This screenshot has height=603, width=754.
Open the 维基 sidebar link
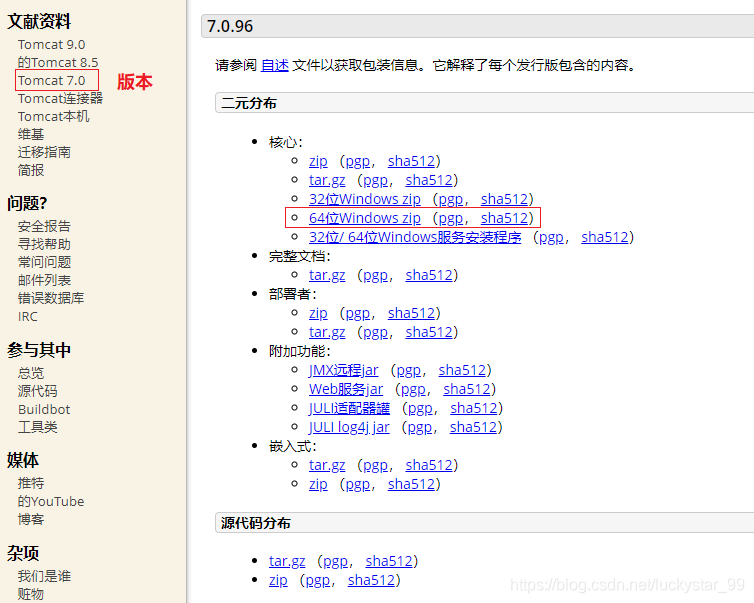31,134
